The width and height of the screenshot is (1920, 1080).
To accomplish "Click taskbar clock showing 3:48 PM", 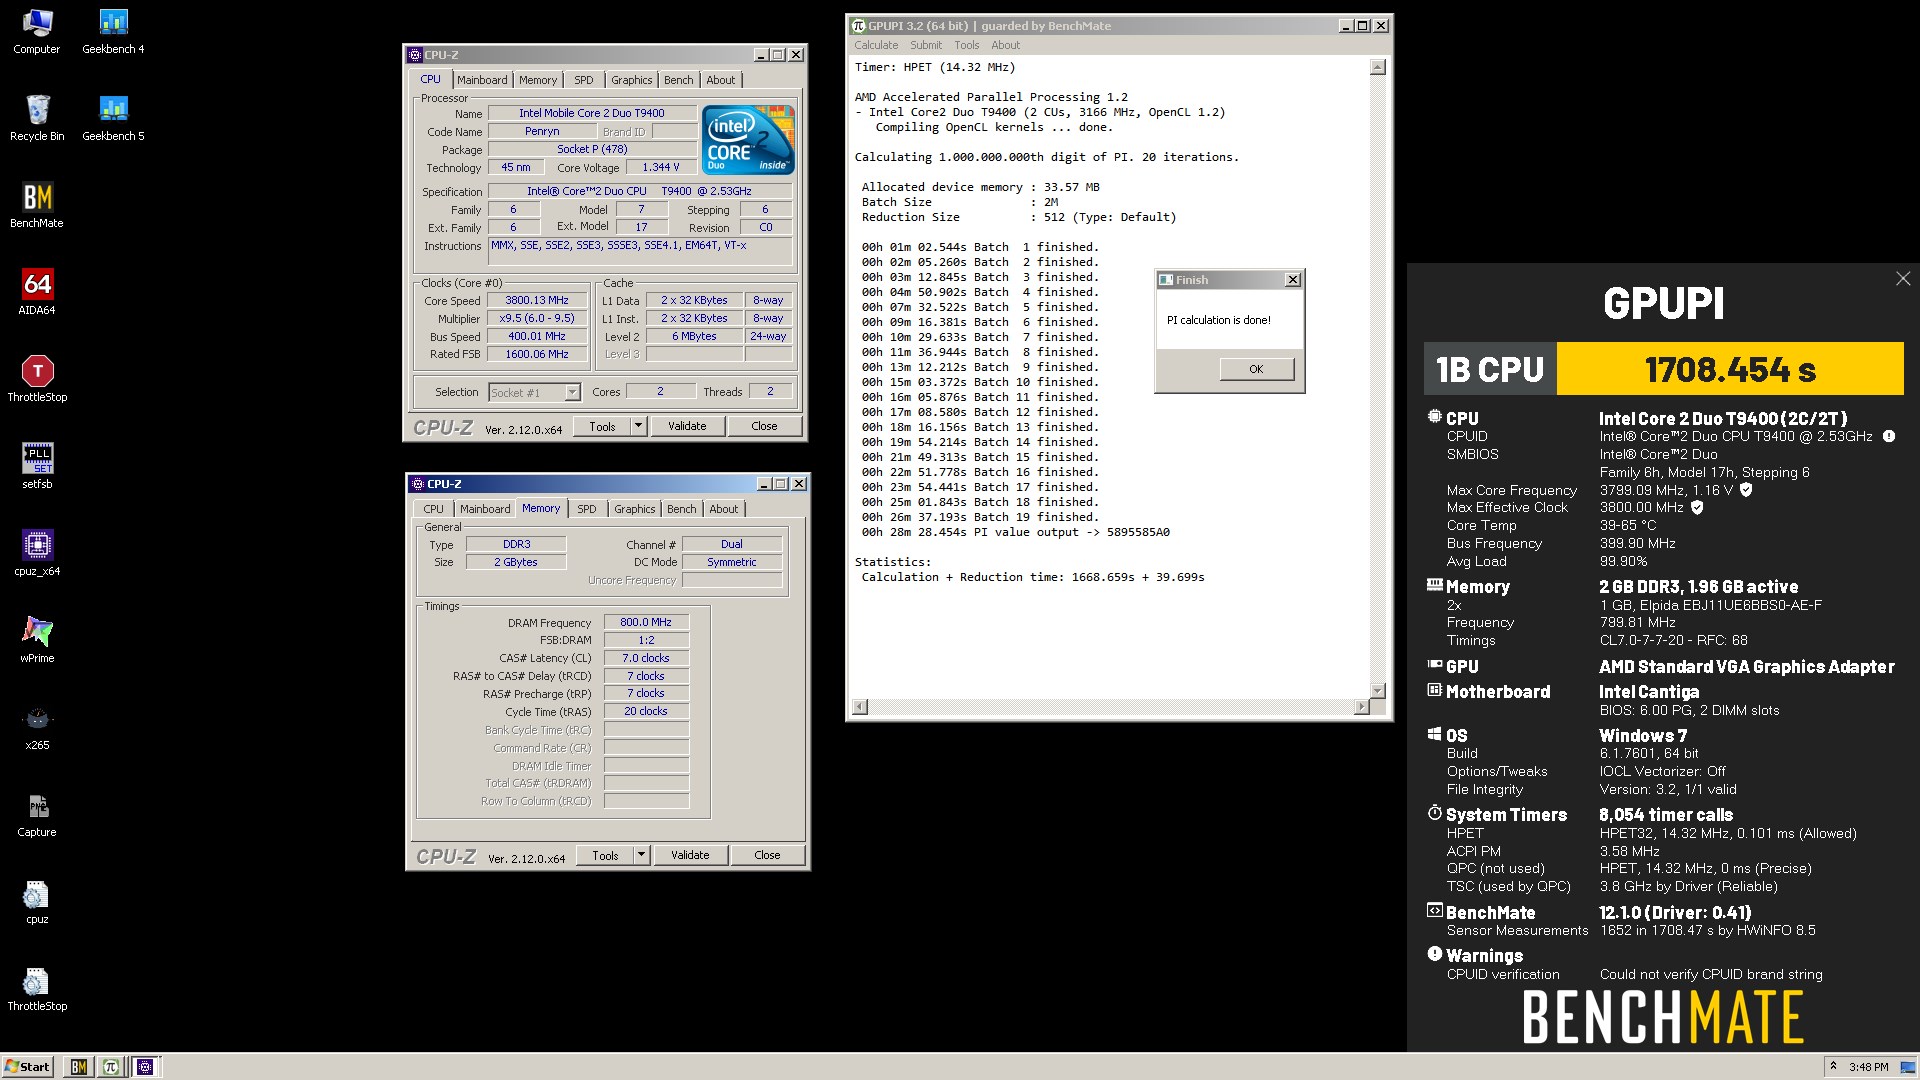I will click(1869, 1067).
